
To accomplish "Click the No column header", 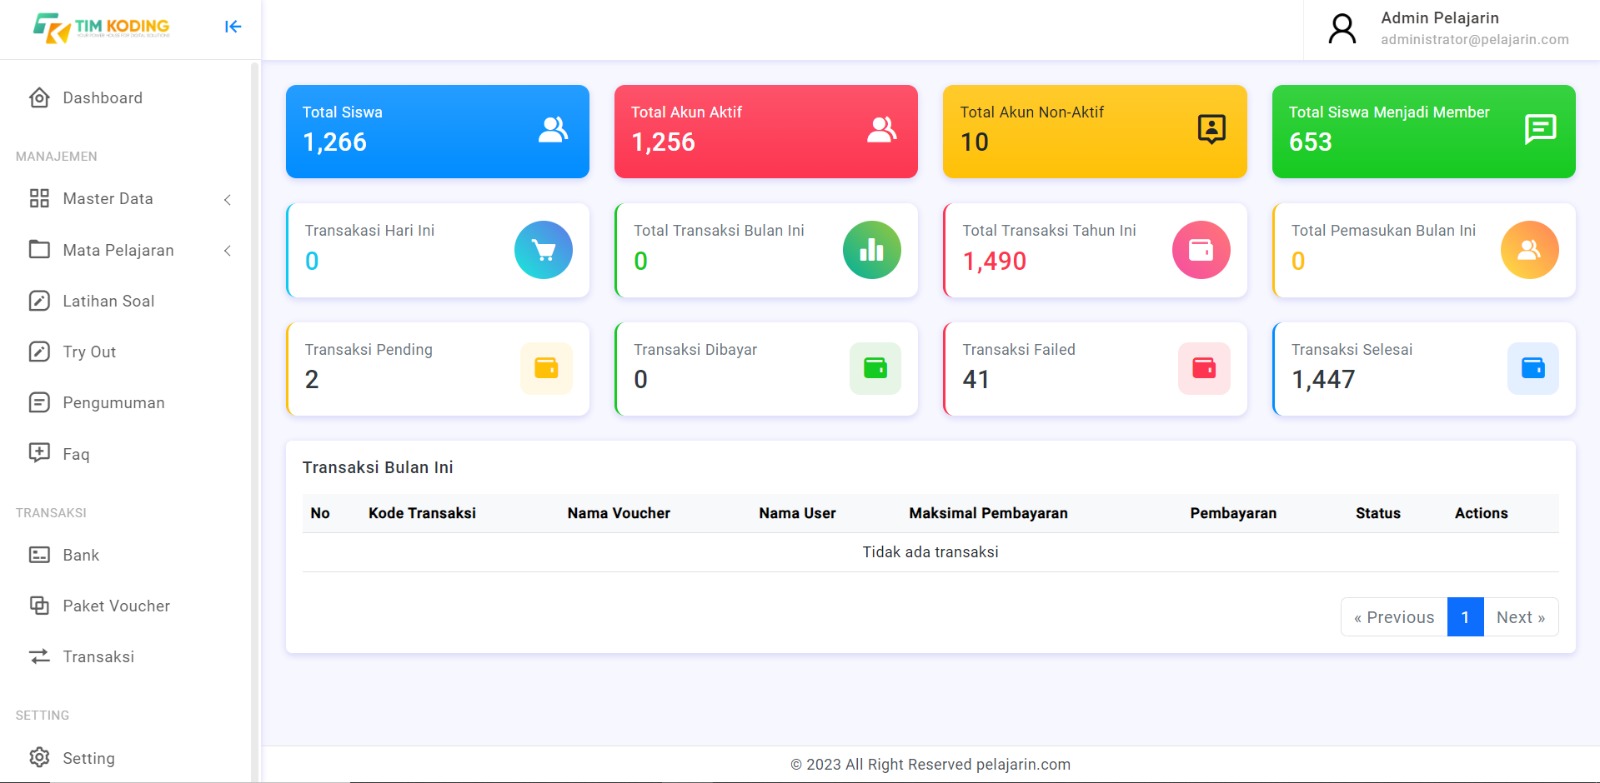I will [x=320, y=513].
